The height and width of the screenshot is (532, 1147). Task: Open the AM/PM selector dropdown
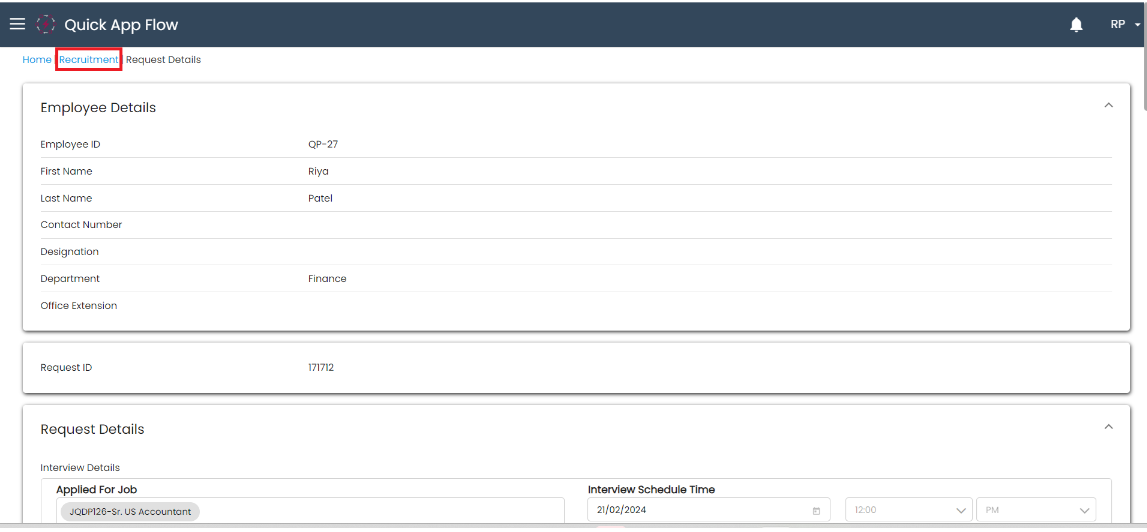[1035, 510]
